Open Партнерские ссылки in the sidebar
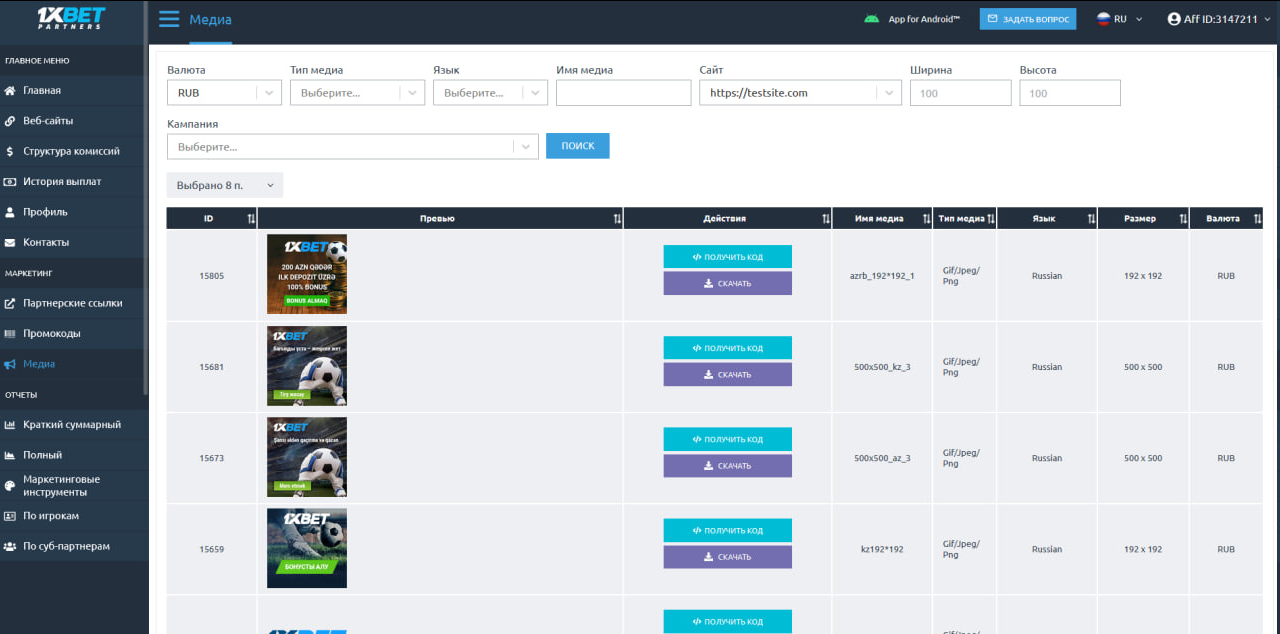Image resolution: width=1280 pixels, height=634 pixels. click(72, 303)
